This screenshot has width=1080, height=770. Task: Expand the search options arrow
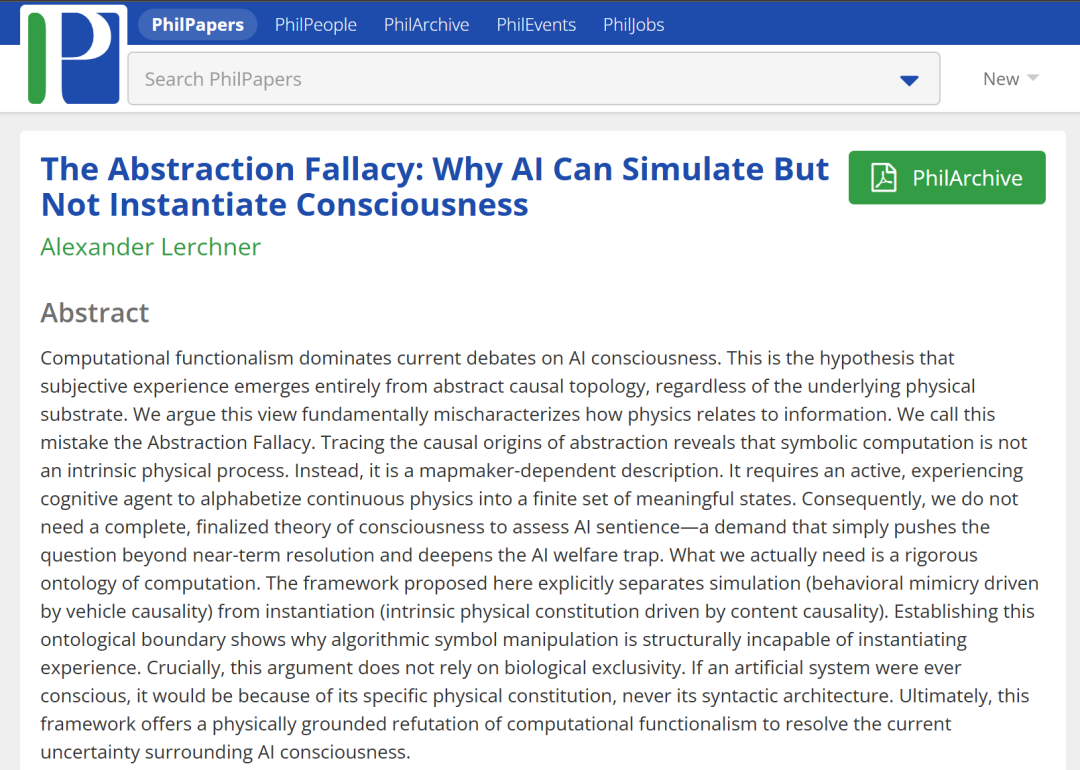click(x=908, y=80)
